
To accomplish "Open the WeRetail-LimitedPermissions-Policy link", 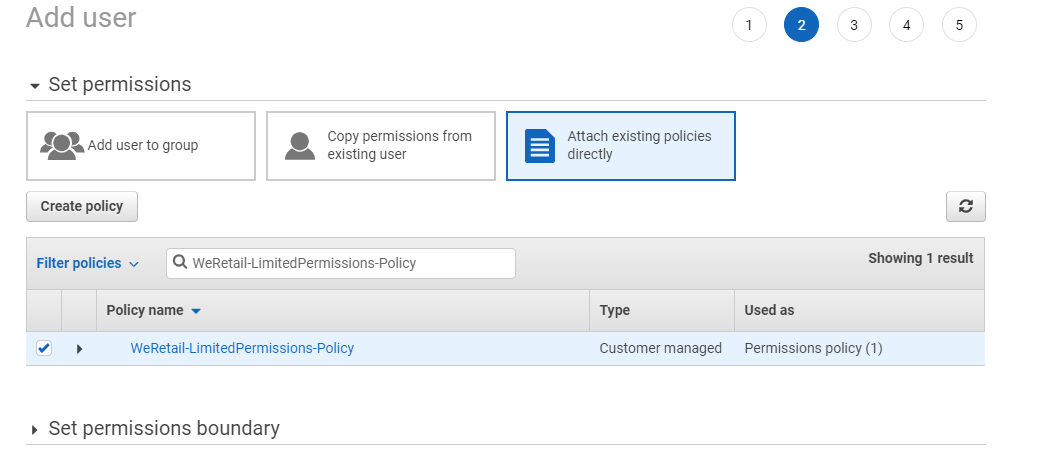I will click(x=242, y=348).
